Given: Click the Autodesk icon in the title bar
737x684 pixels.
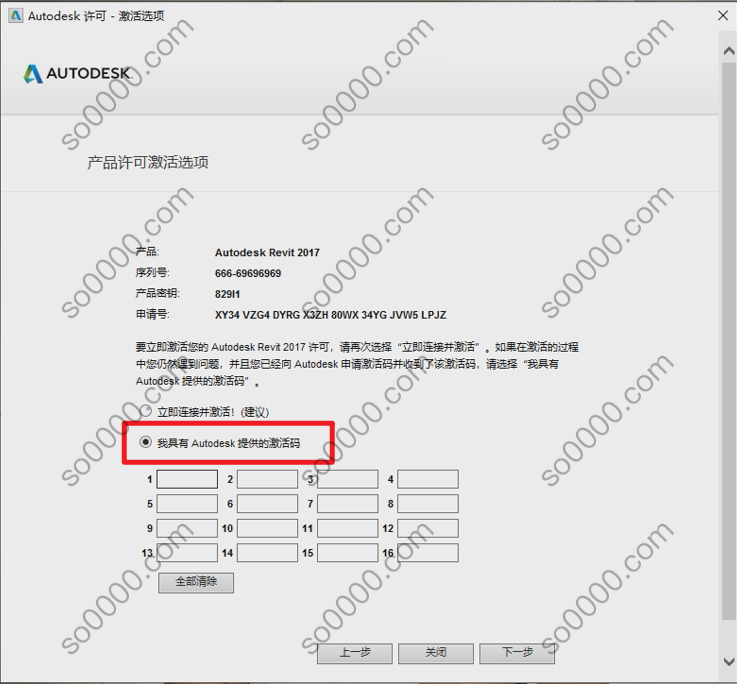Looking at the screenshot, I should point(14,16).
